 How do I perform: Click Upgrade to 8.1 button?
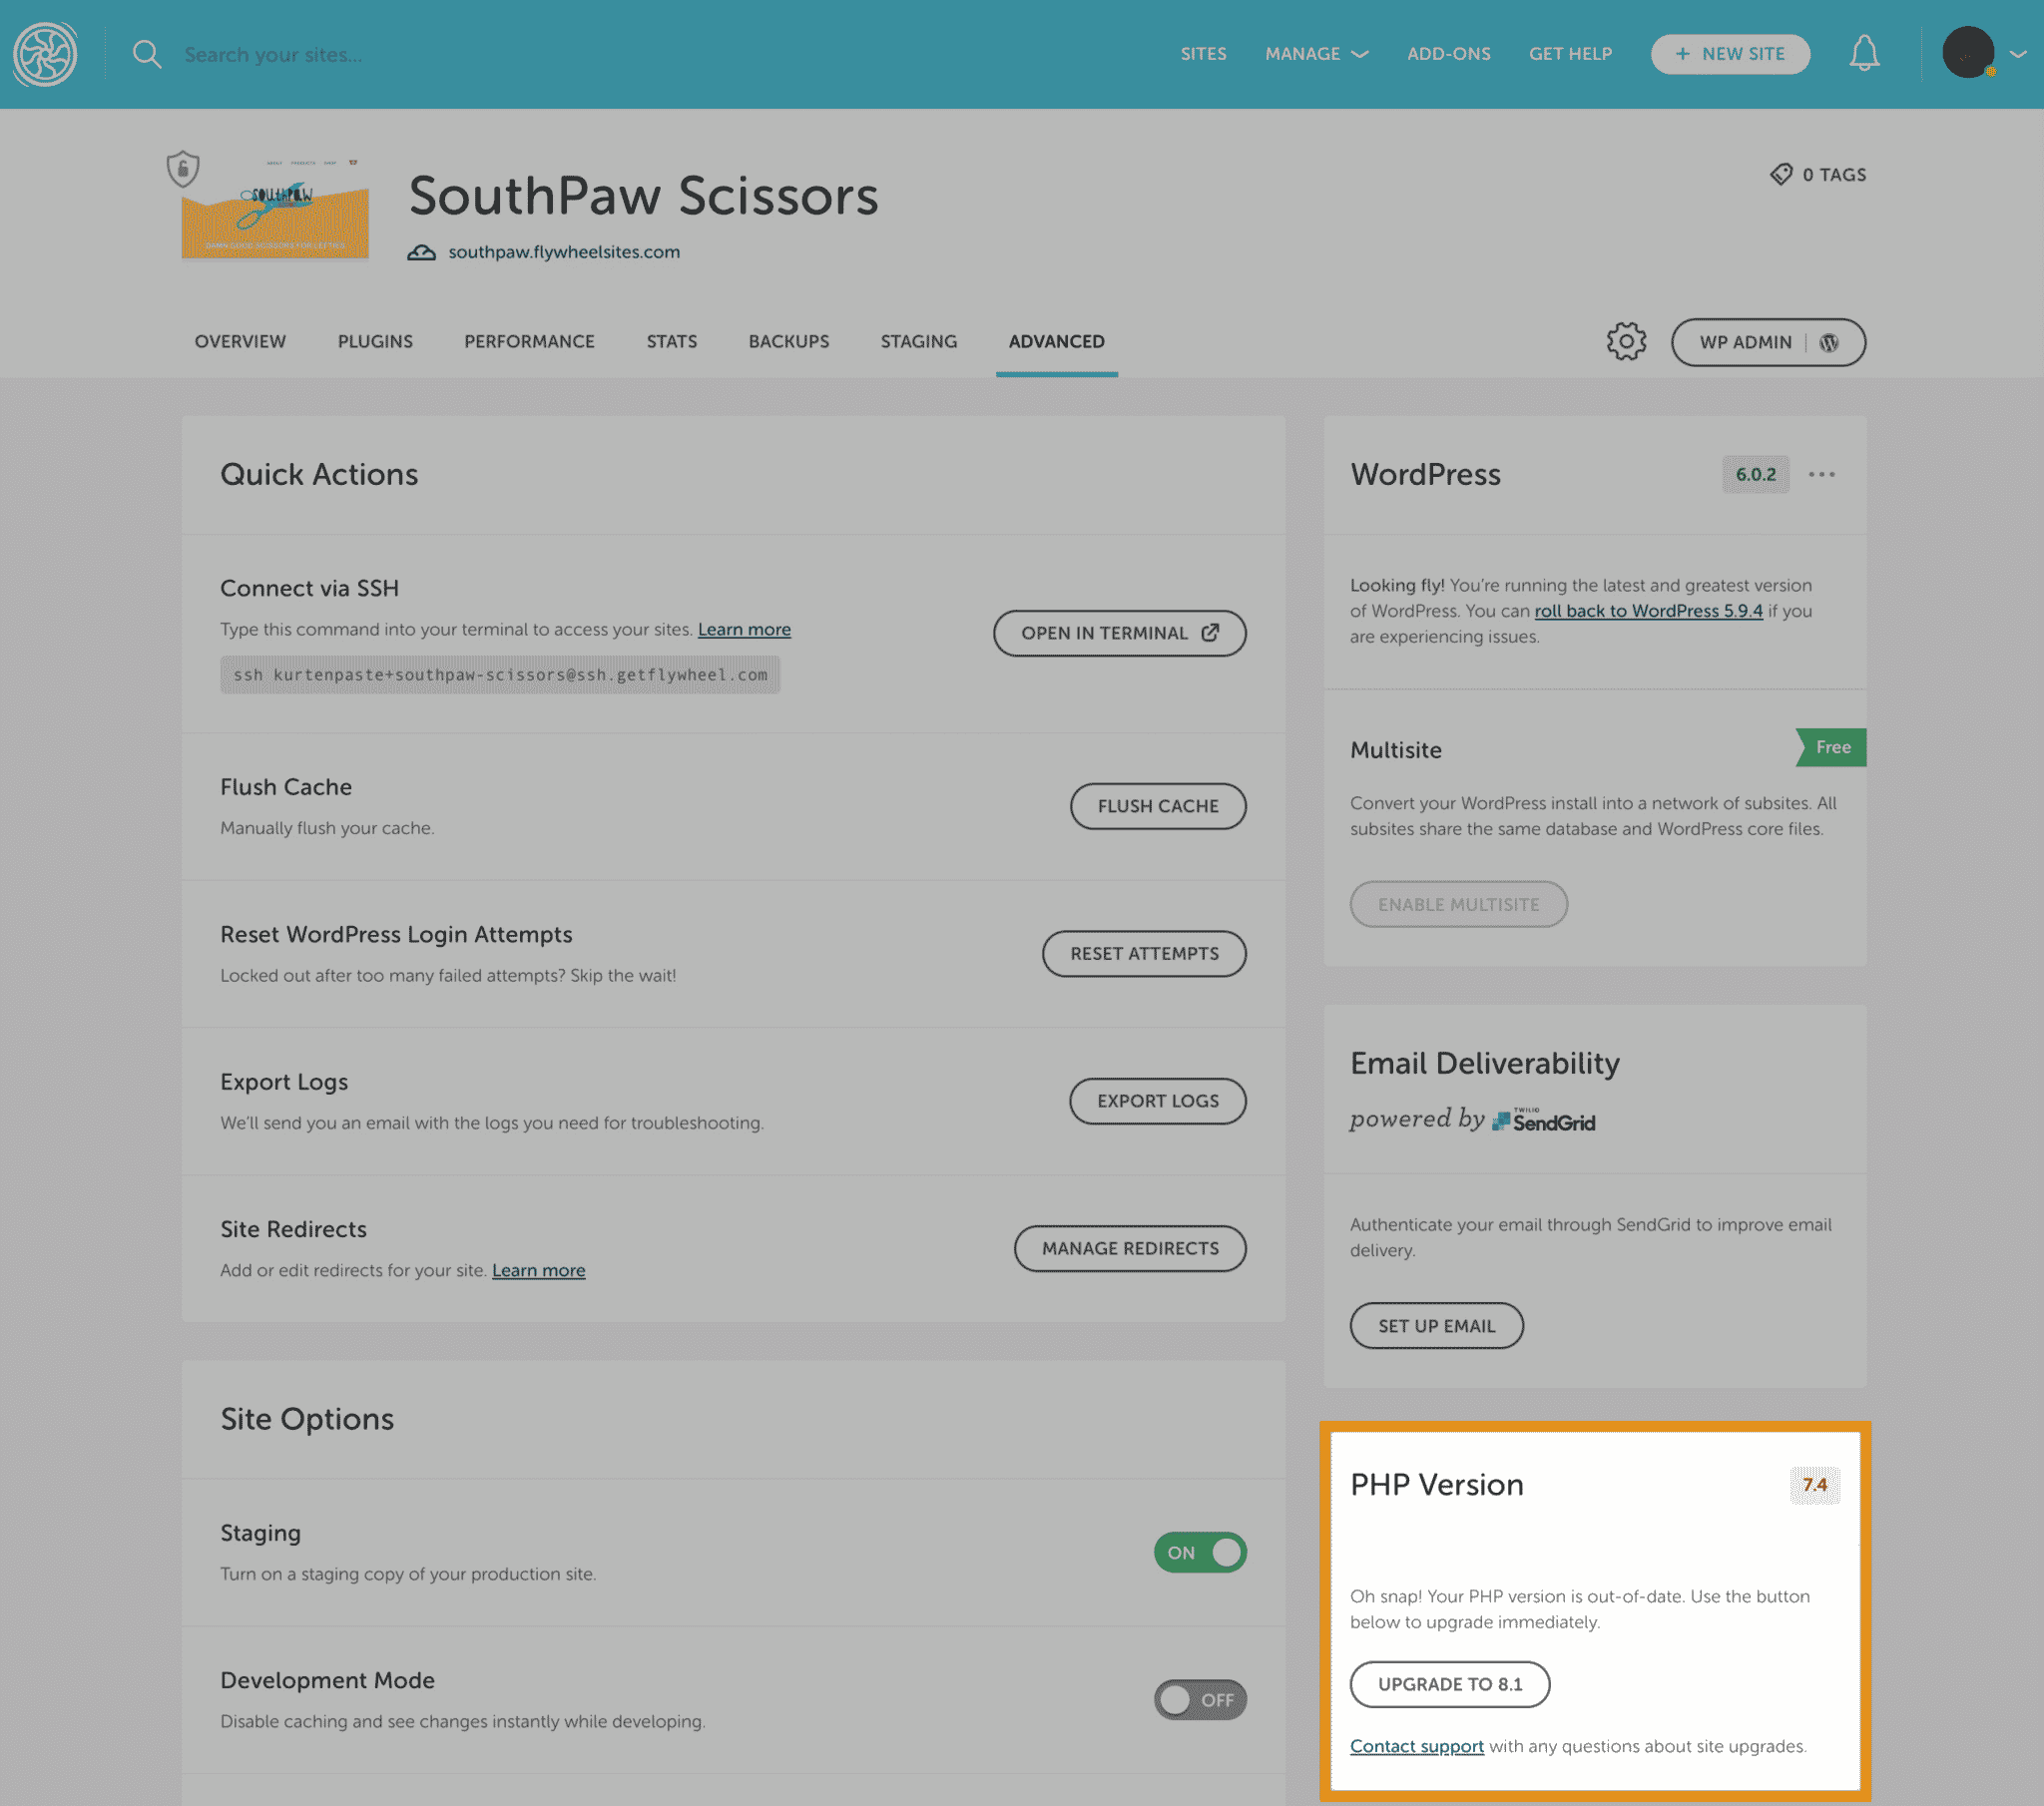(x=1449, y=1684)
